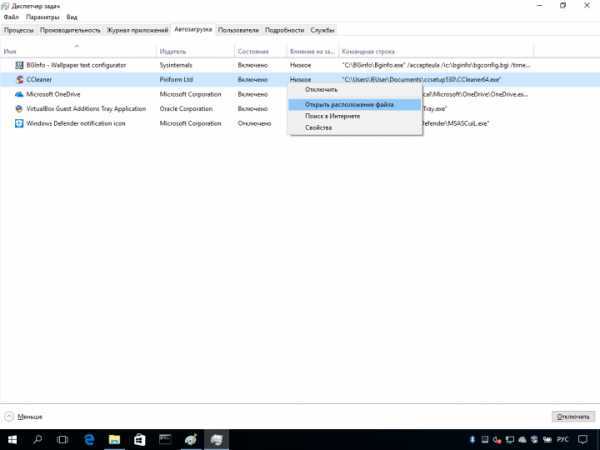Viewport: 600px width, 450px height.
Task: Open the Action Center notification icon
Action: click(x=583, y=440)
